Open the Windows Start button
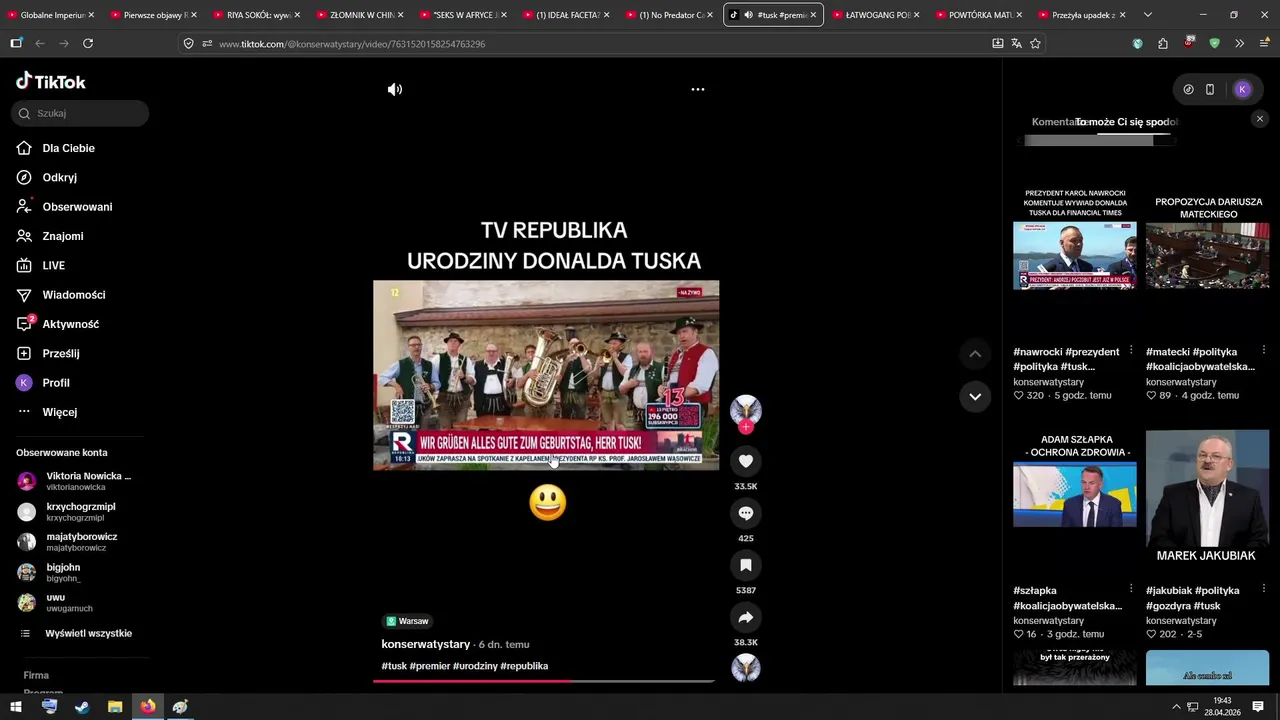The height and width of the screenshot is (720, 1280). tap(16, 707)
